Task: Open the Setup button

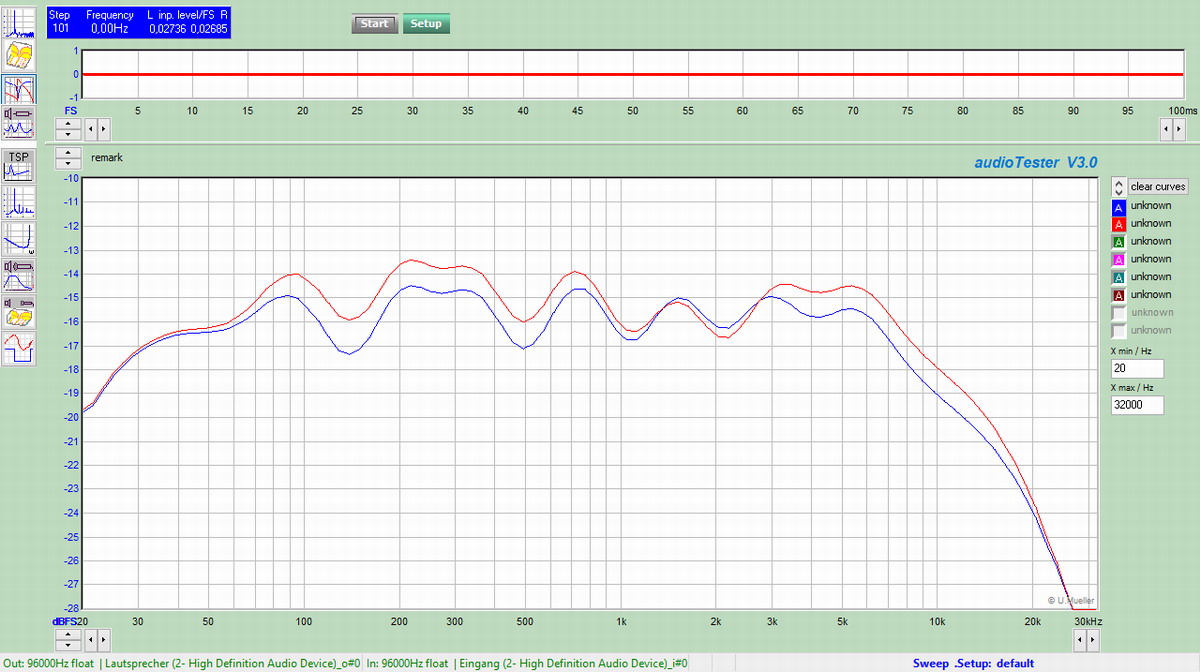Action: click(x=426, y=24)
